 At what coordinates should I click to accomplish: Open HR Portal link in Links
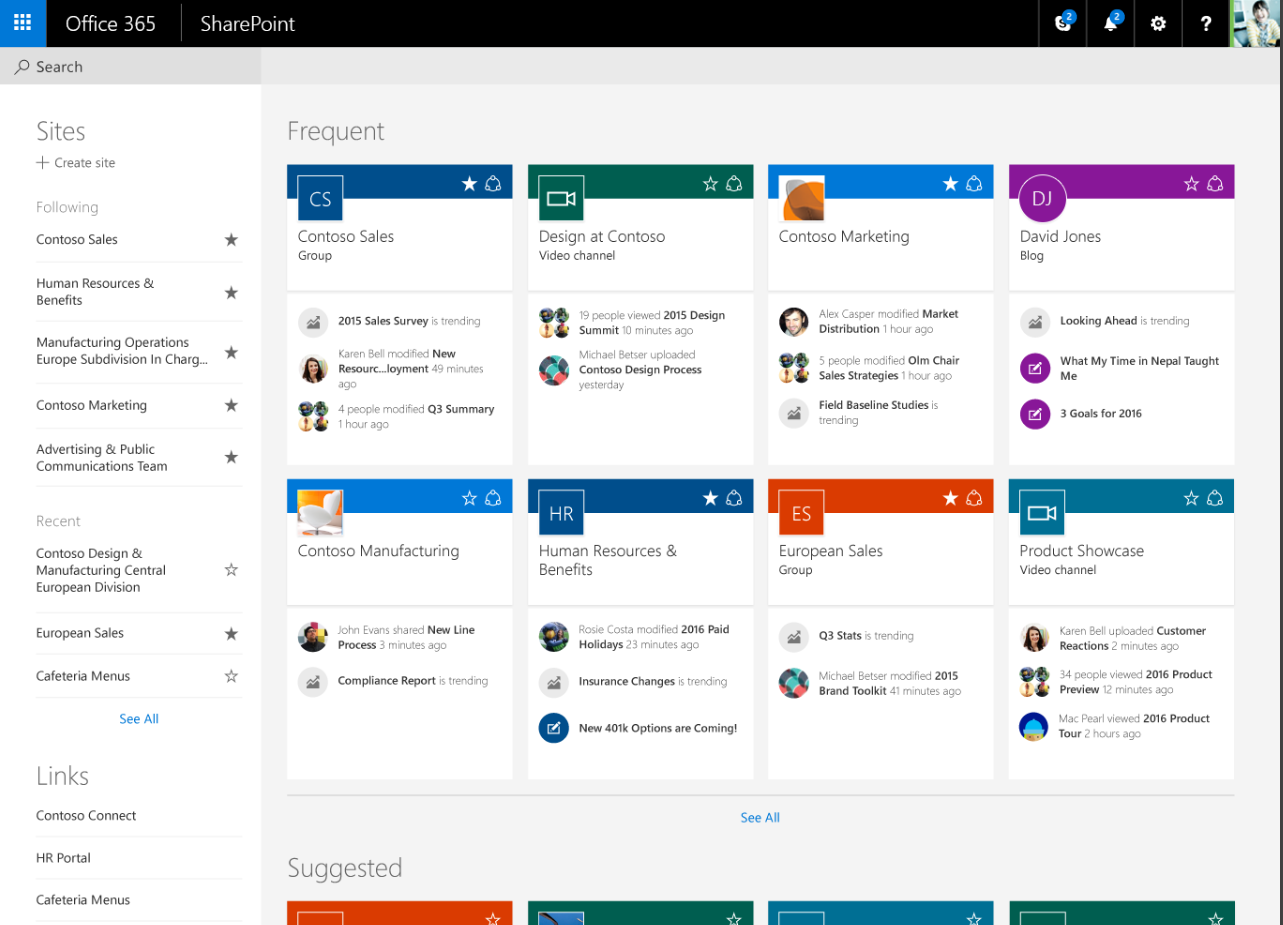coord(63,858)
